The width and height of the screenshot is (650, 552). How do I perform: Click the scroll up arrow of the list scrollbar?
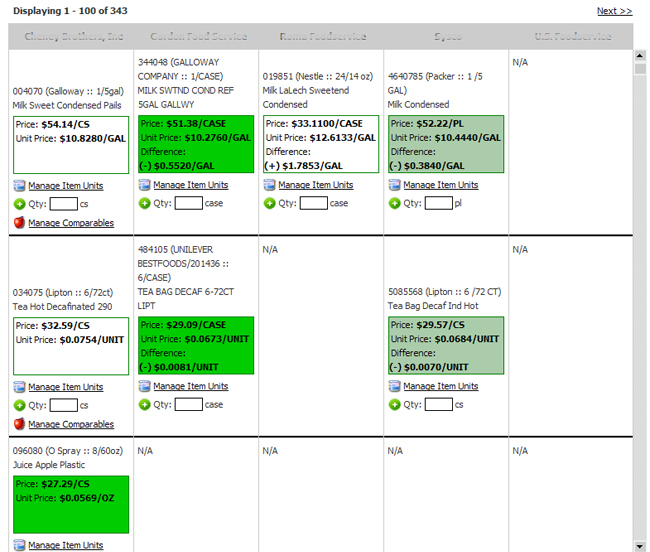tap(640, 56)
